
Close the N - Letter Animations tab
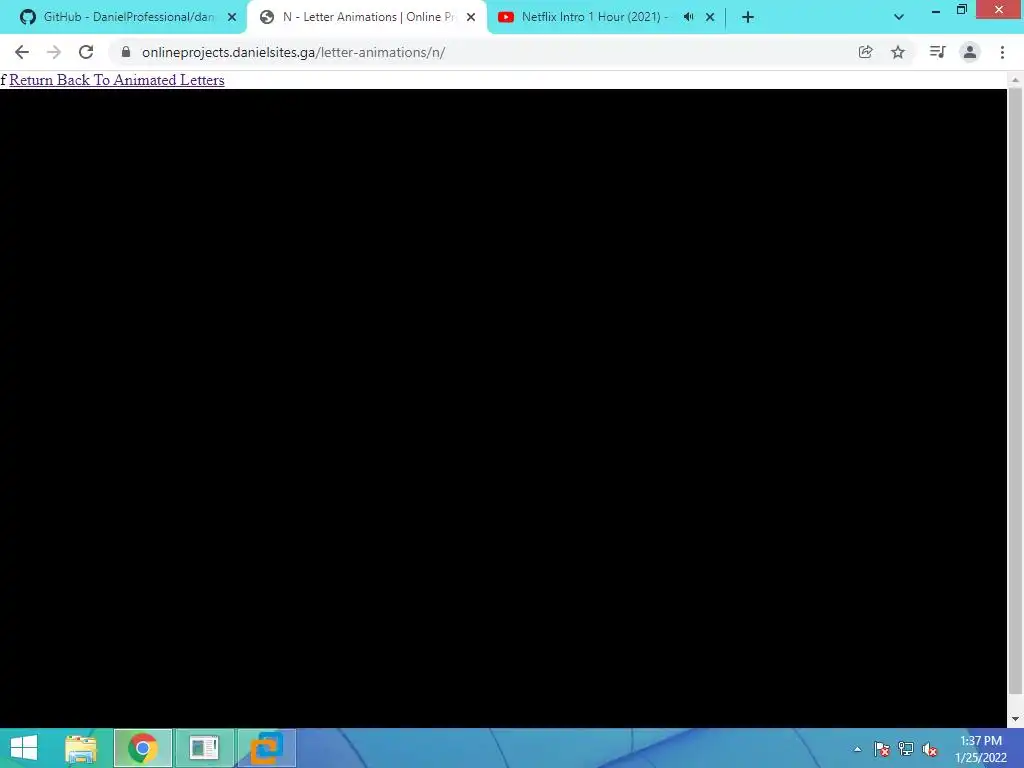[x=471, y=17]
